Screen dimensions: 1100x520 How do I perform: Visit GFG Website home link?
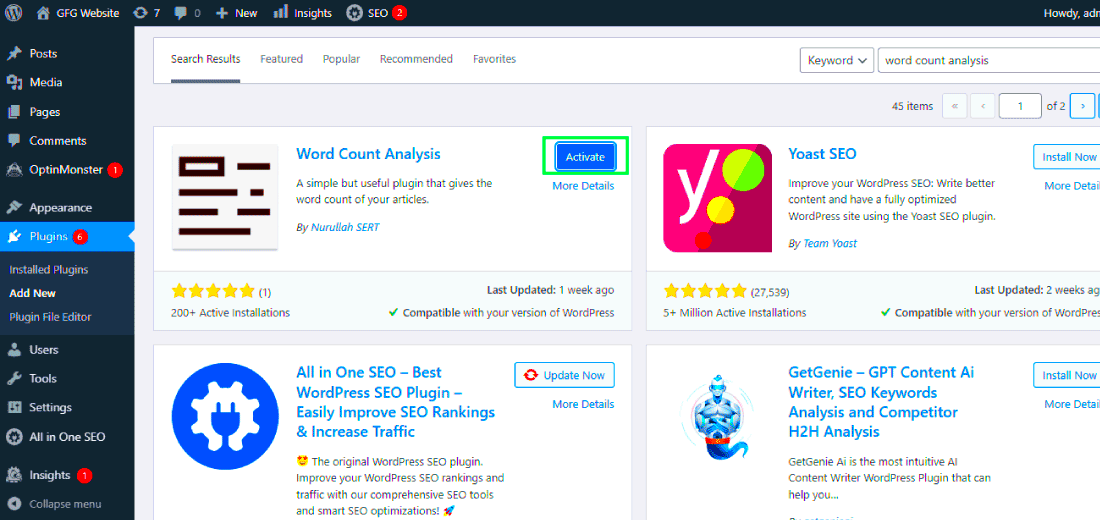[x=78, y=13]
